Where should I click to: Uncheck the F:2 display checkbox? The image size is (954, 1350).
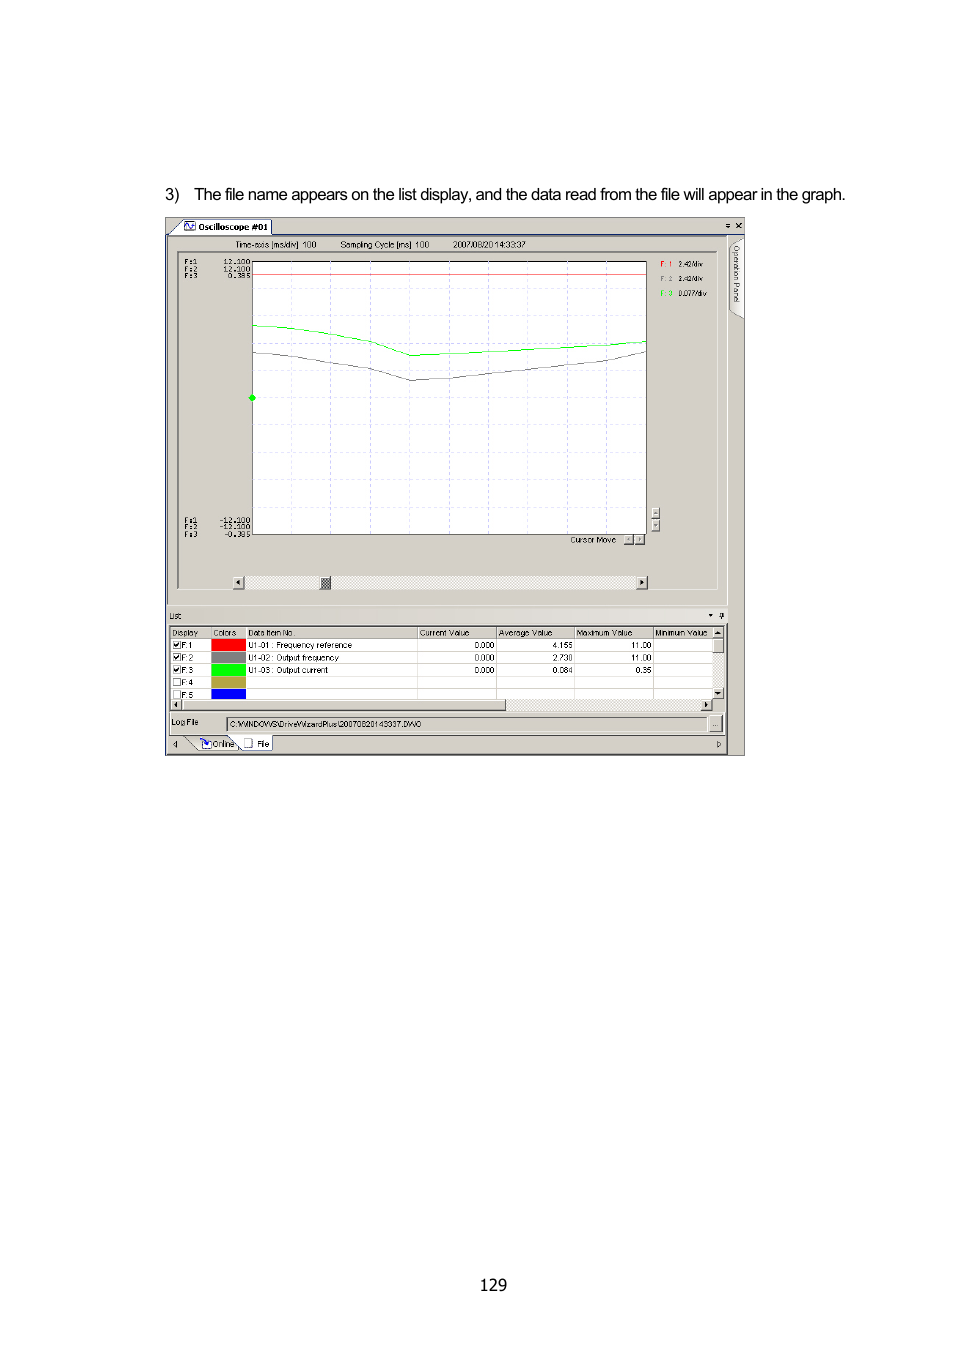(177, 658)
